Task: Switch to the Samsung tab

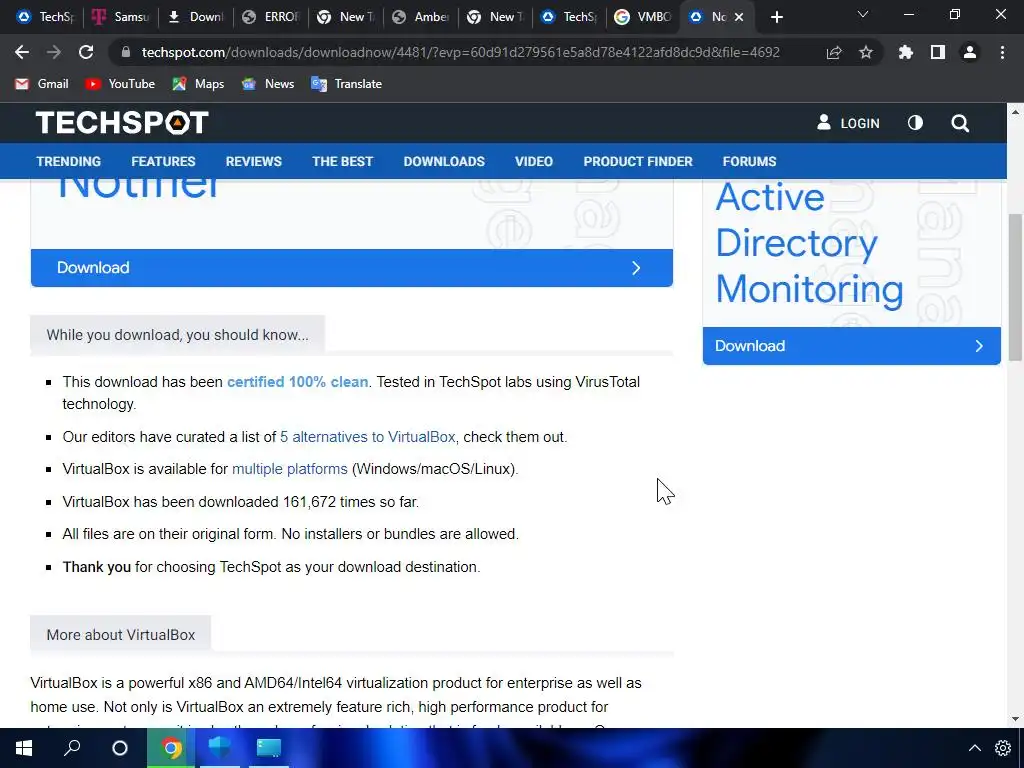Action: 121,17
